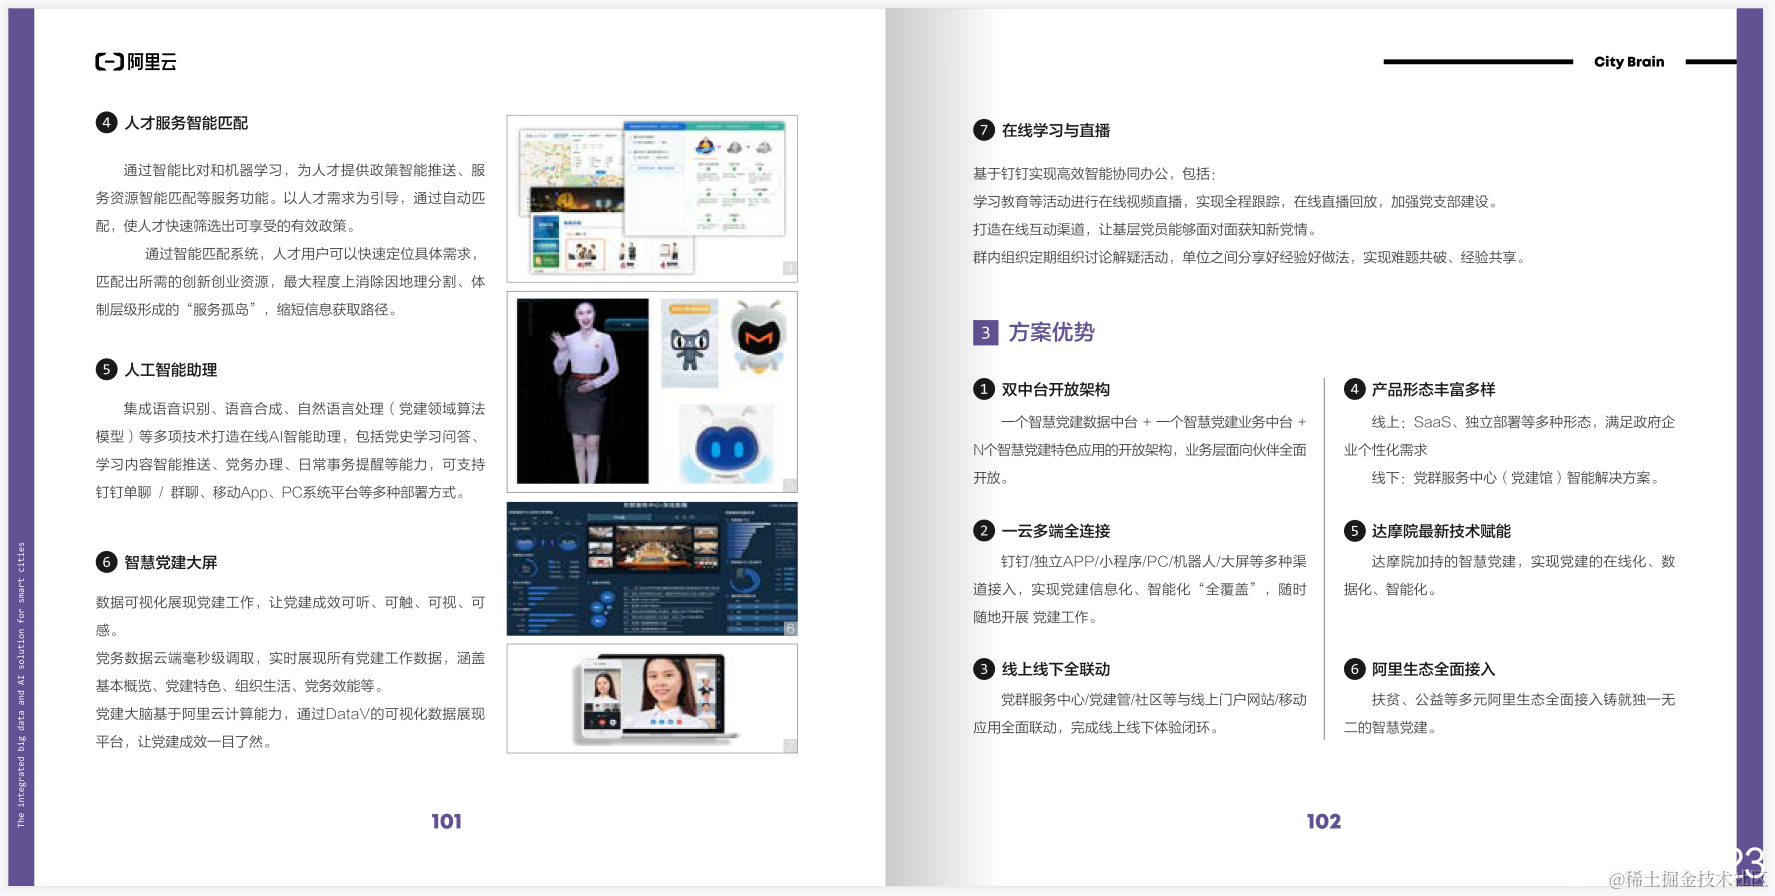Click the heading 在线学习与直播
This screenshot has width=1775, height=896.
click(1056, 131)
